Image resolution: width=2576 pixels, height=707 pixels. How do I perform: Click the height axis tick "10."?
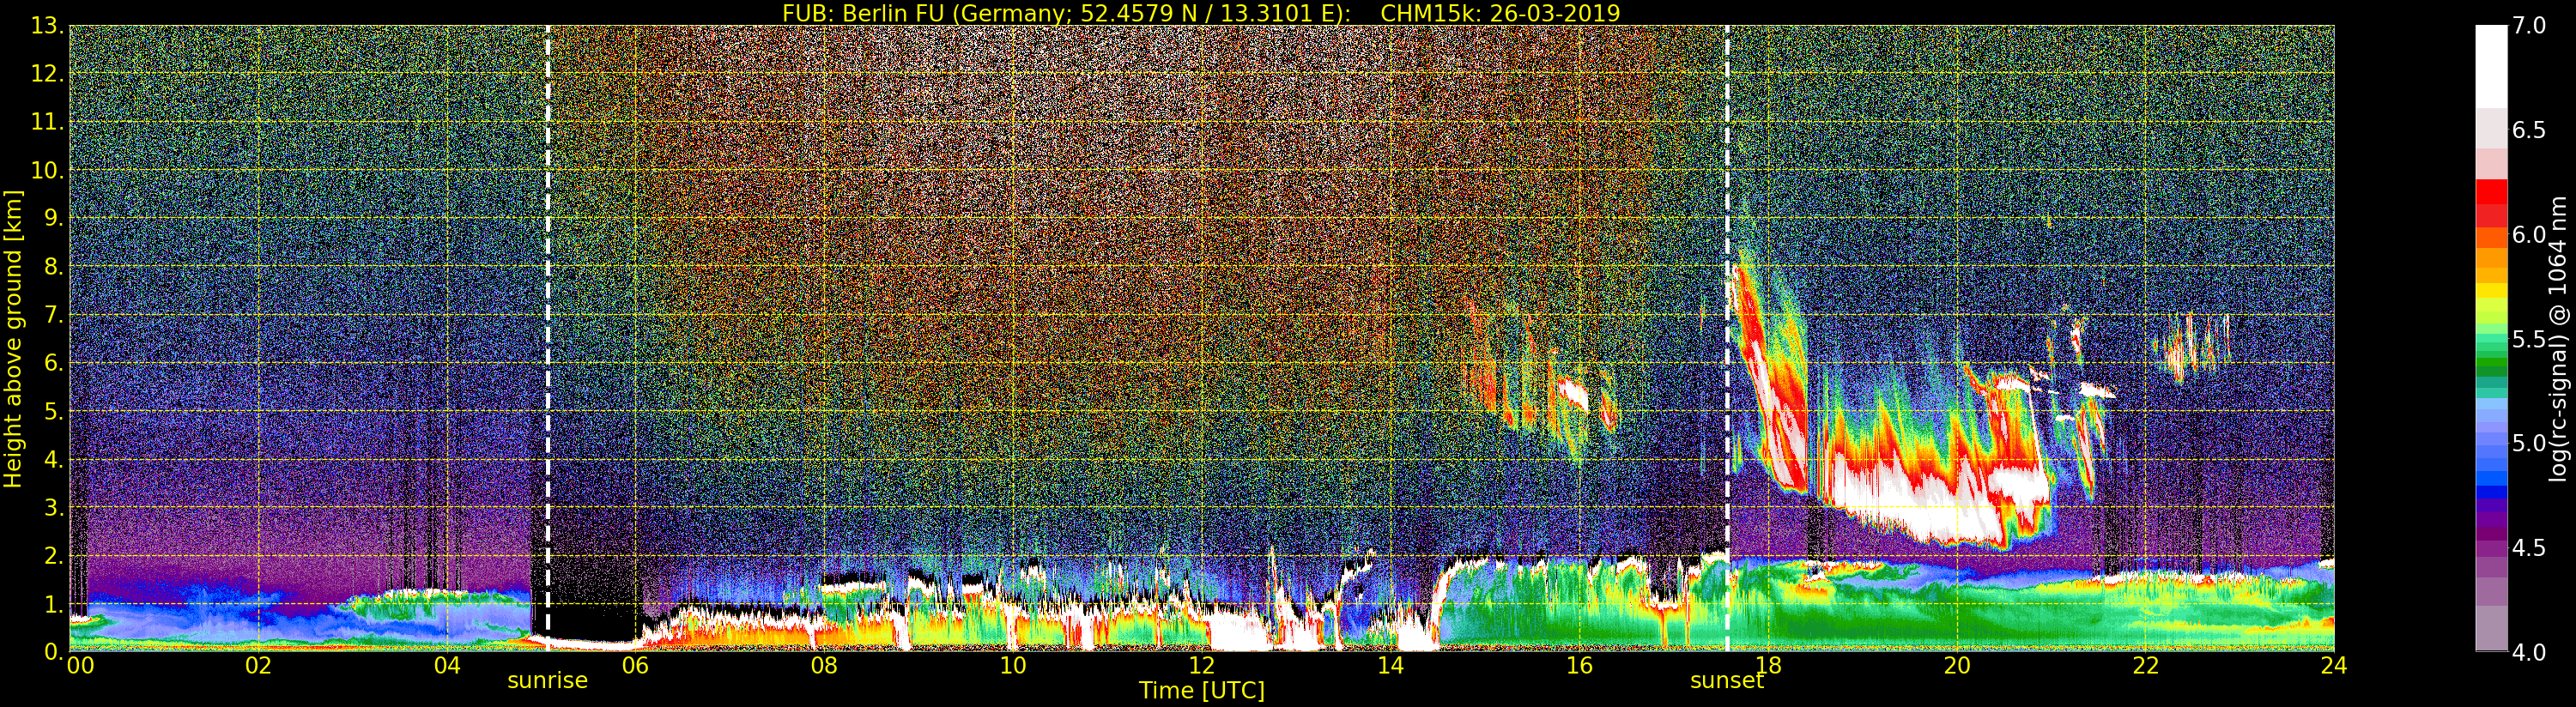47,170
